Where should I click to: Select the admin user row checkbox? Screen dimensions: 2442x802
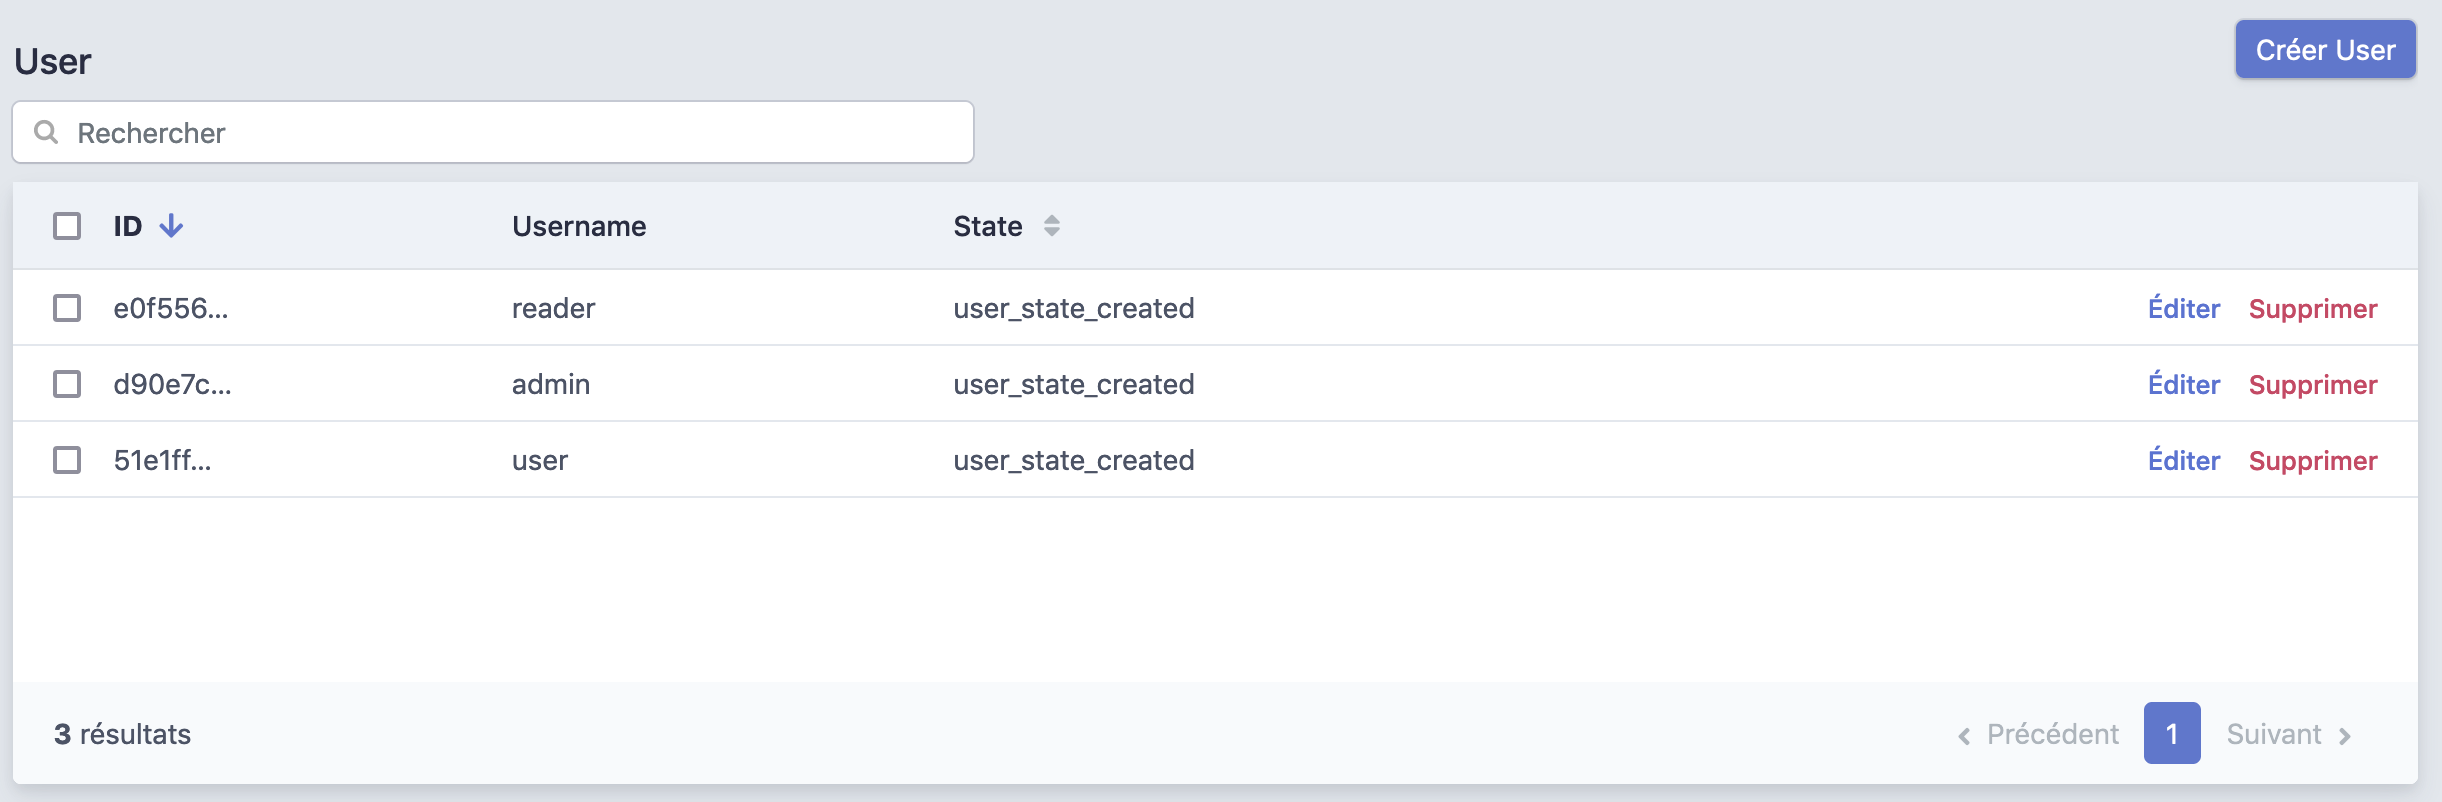[x=67, y=384]
